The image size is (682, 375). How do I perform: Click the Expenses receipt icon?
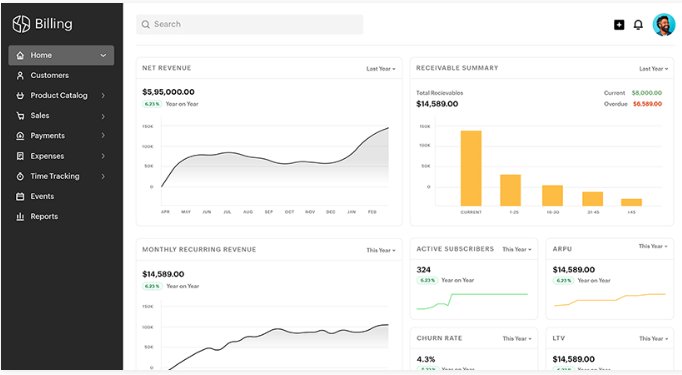point(20,156)
